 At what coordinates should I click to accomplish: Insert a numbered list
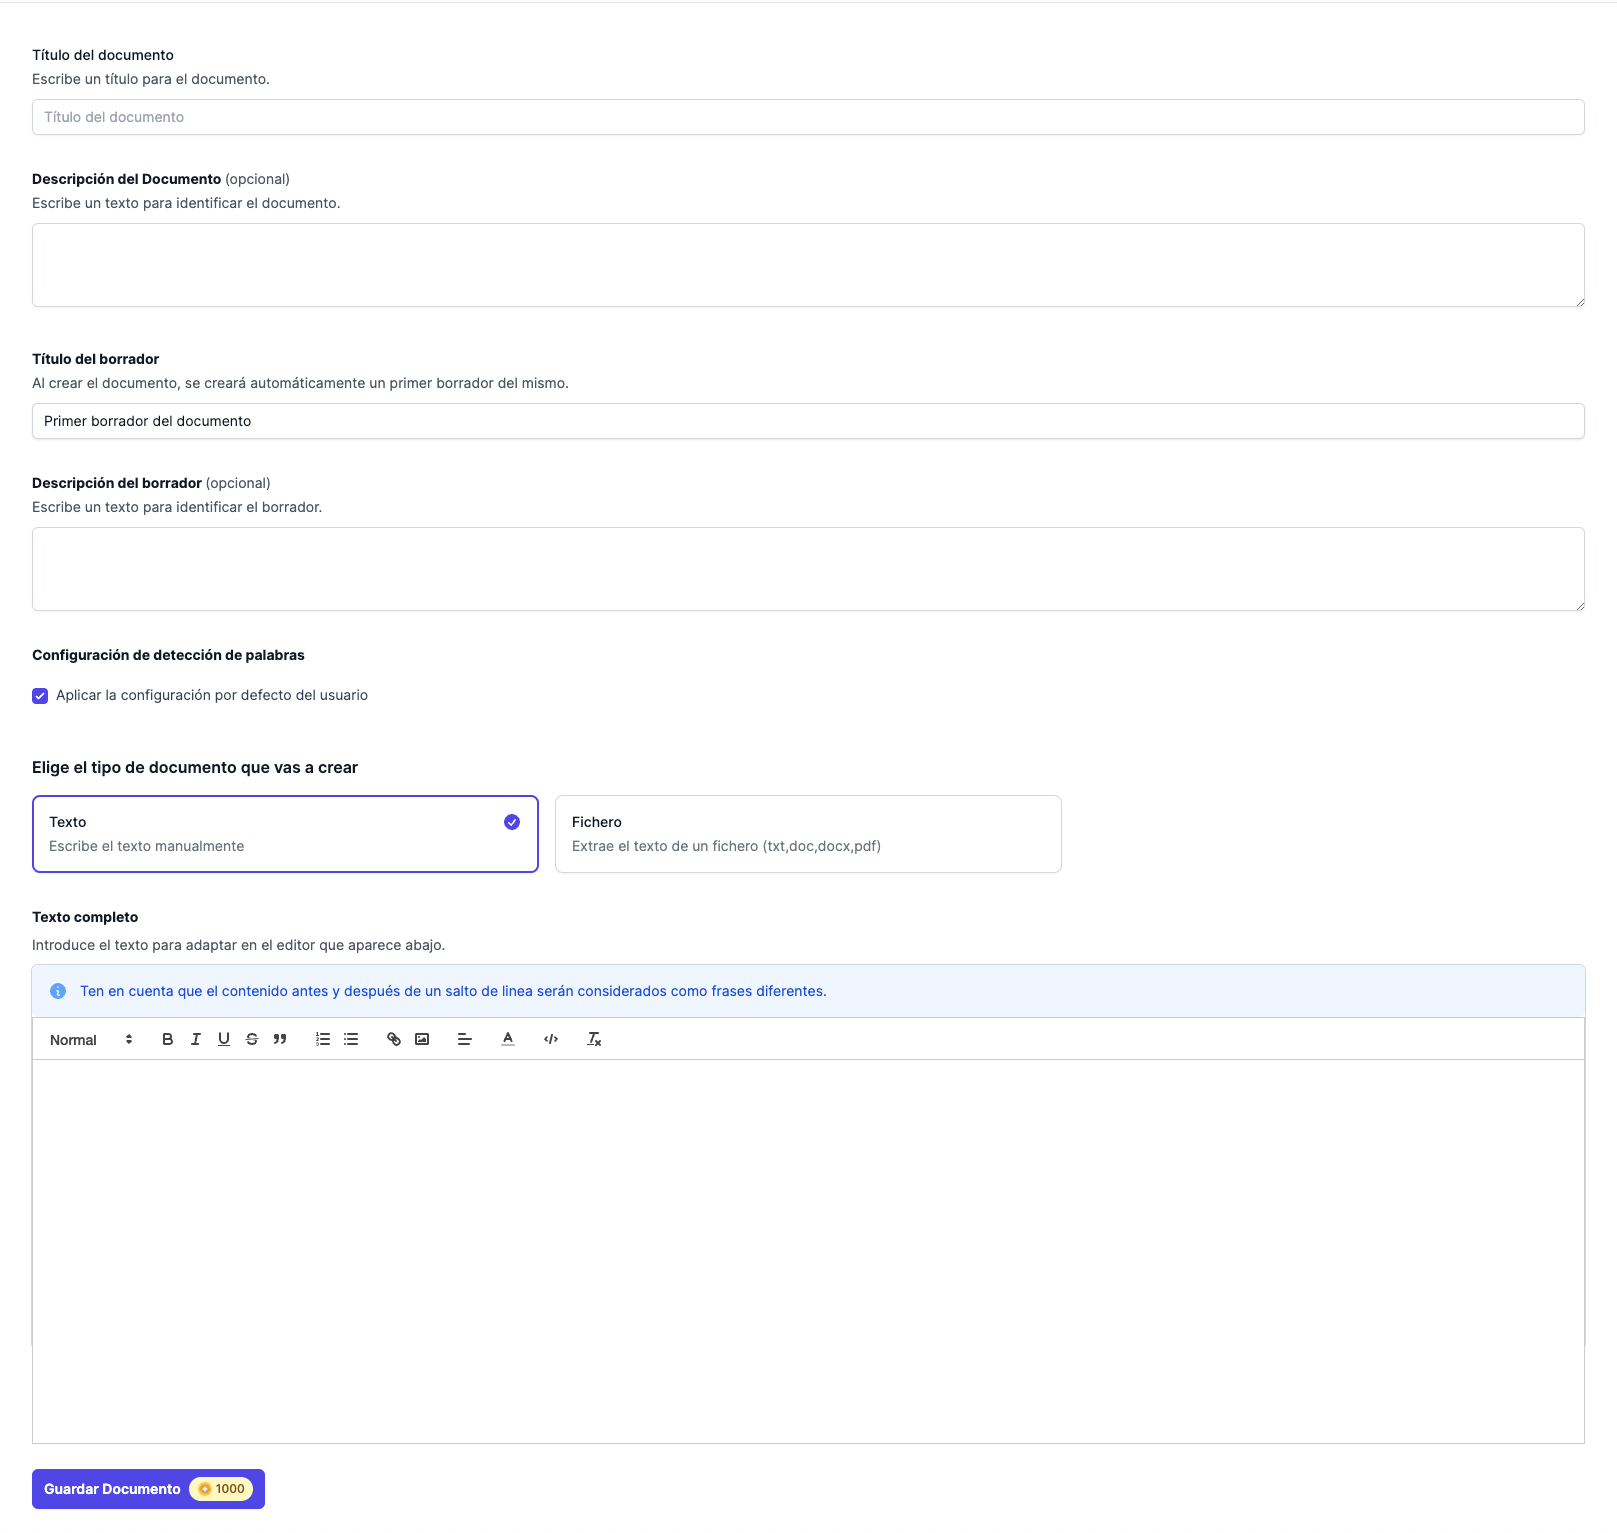322,1039
